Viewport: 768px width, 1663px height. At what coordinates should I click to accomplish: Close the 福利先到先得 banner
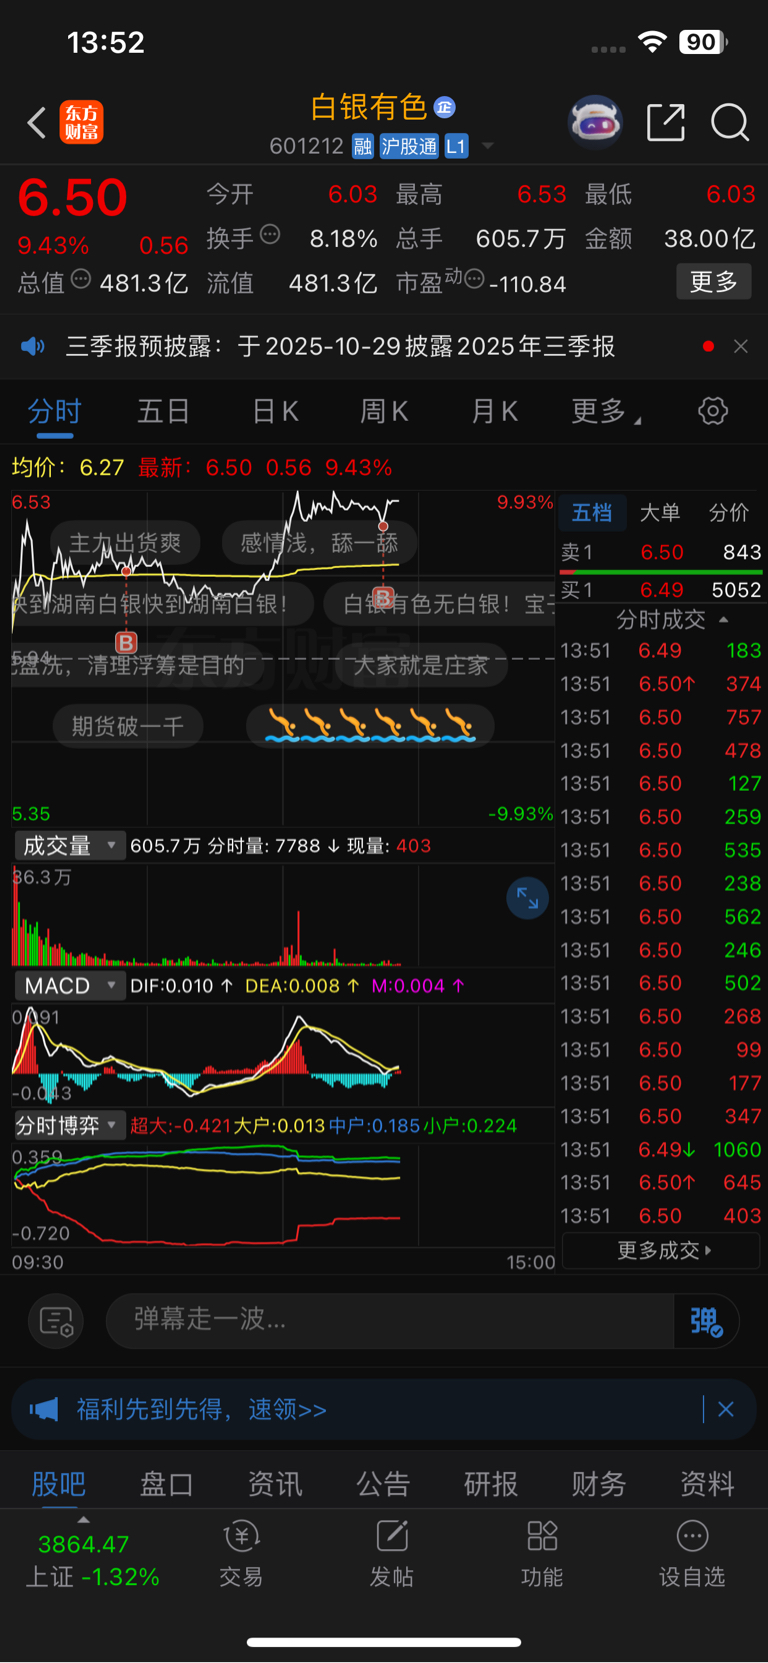pyautogui.click(x=726, y=1409)
